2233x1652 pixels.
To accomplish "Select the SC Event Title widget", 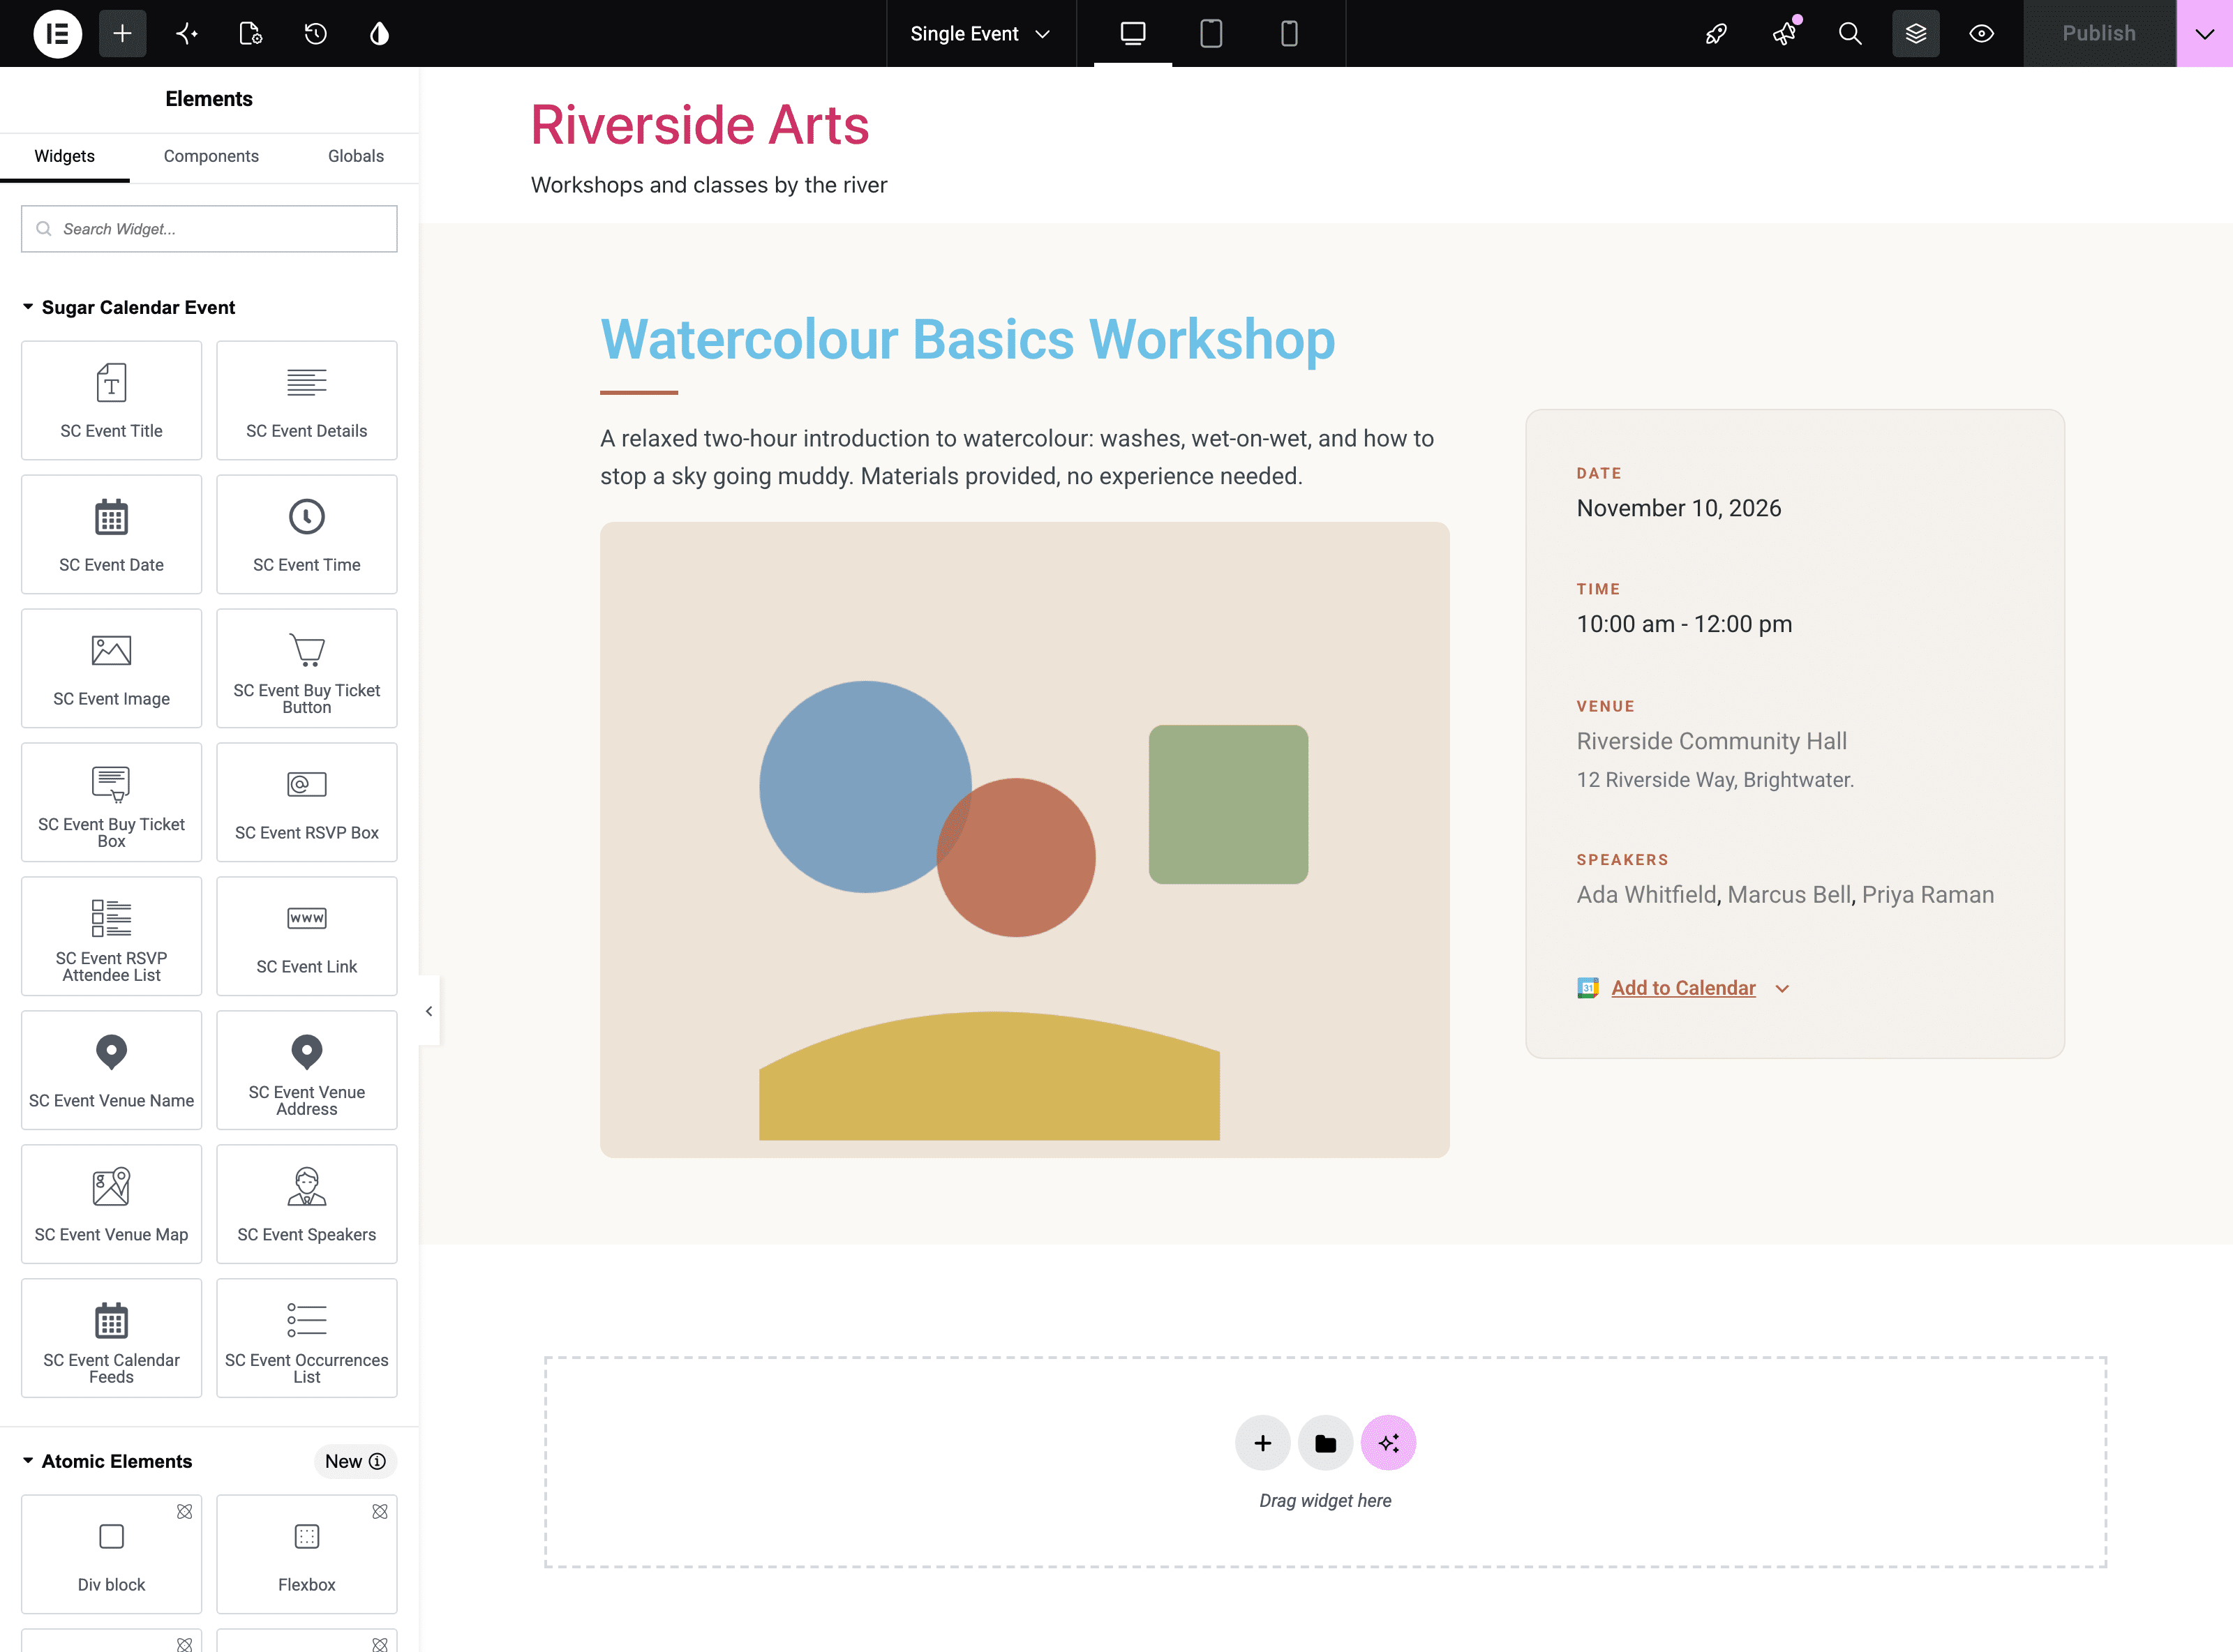I will tap(111, 400).
